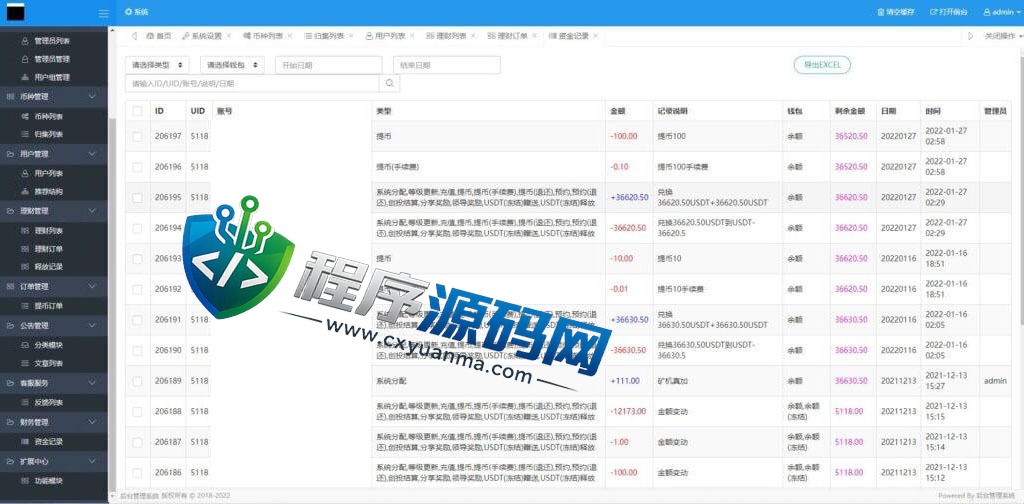Close the 理财列表 tab with its X
The image size is (1024, 504).
(x=473, y=36)
